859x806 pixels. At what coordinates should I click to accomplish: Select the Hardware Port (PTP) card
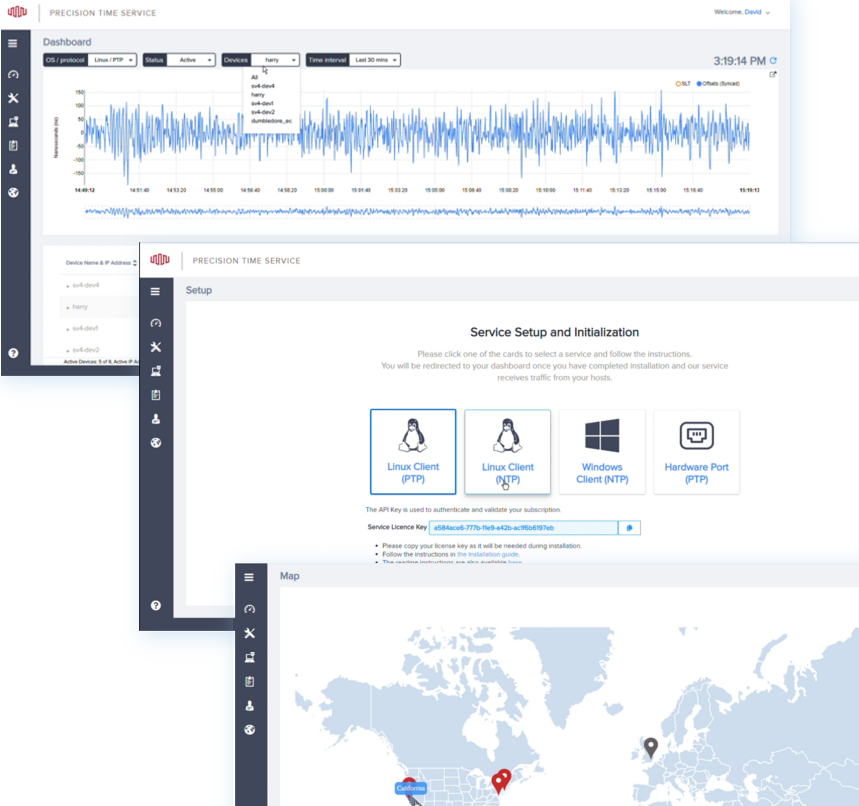tap(696, 451)
